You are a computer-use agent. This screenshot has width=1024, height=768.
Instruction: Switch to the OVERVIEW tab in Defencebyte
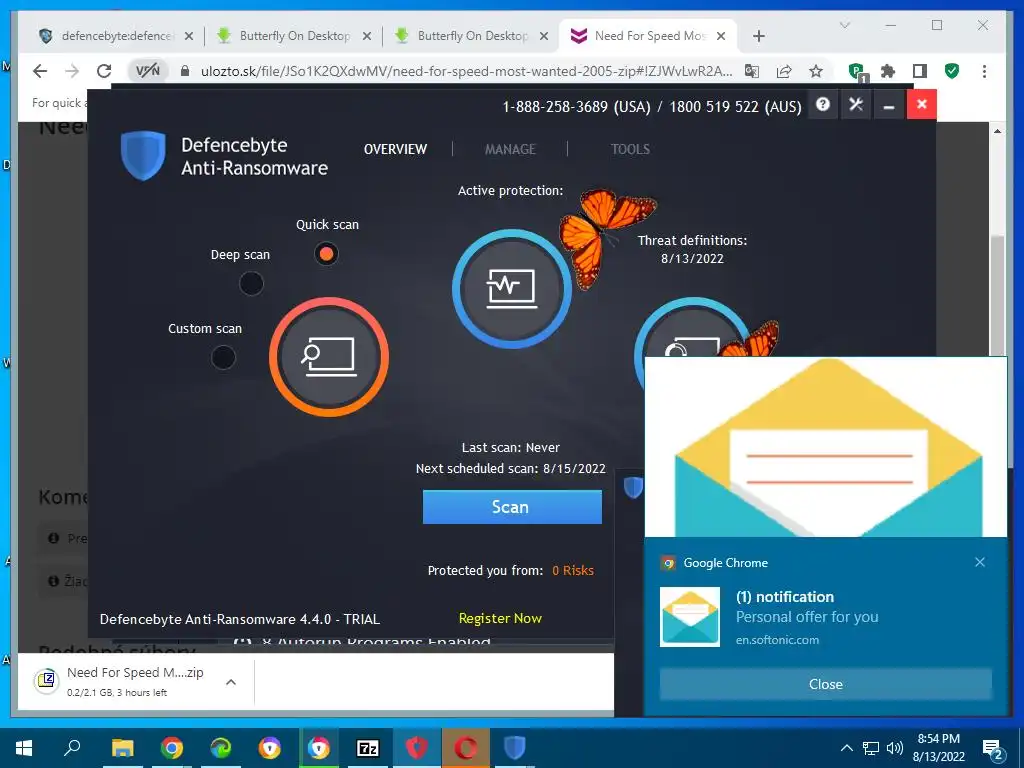(395, 149)
